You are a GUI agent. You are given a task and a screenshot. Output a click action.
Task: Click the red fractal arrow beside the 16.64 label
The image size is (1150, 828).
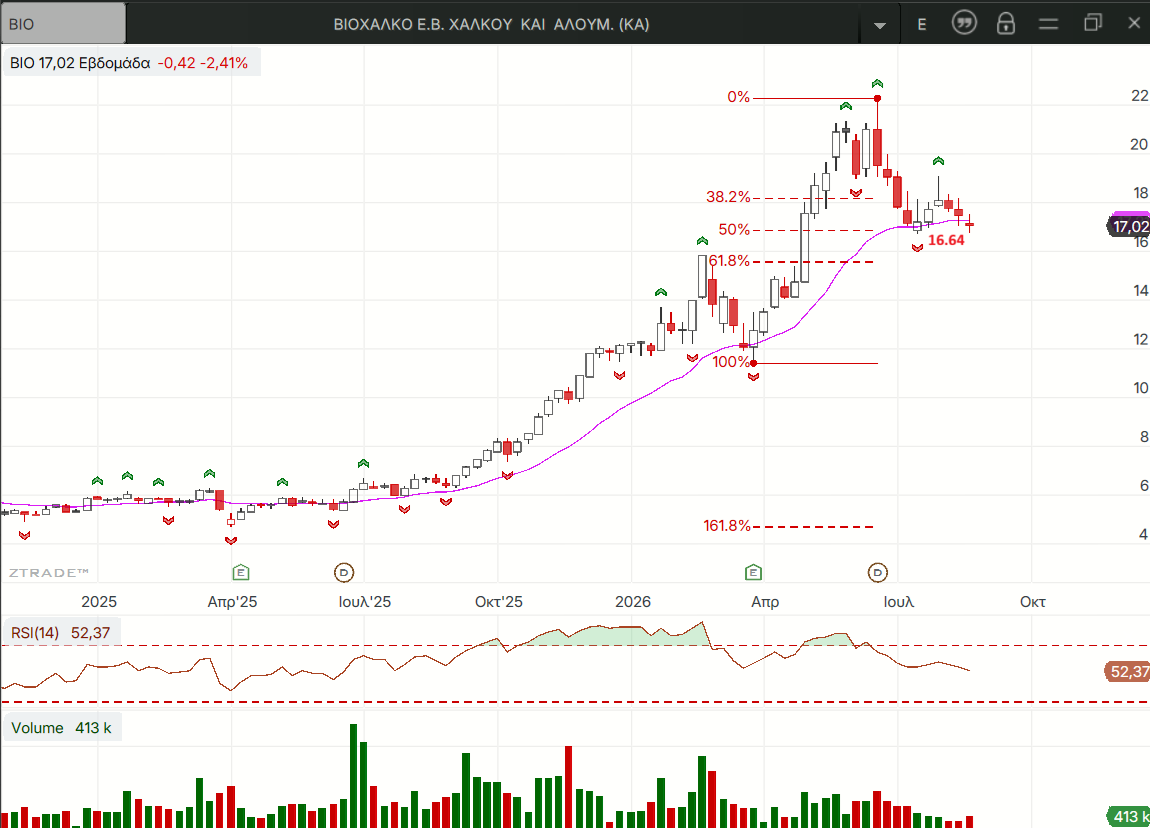pos(918,248)
